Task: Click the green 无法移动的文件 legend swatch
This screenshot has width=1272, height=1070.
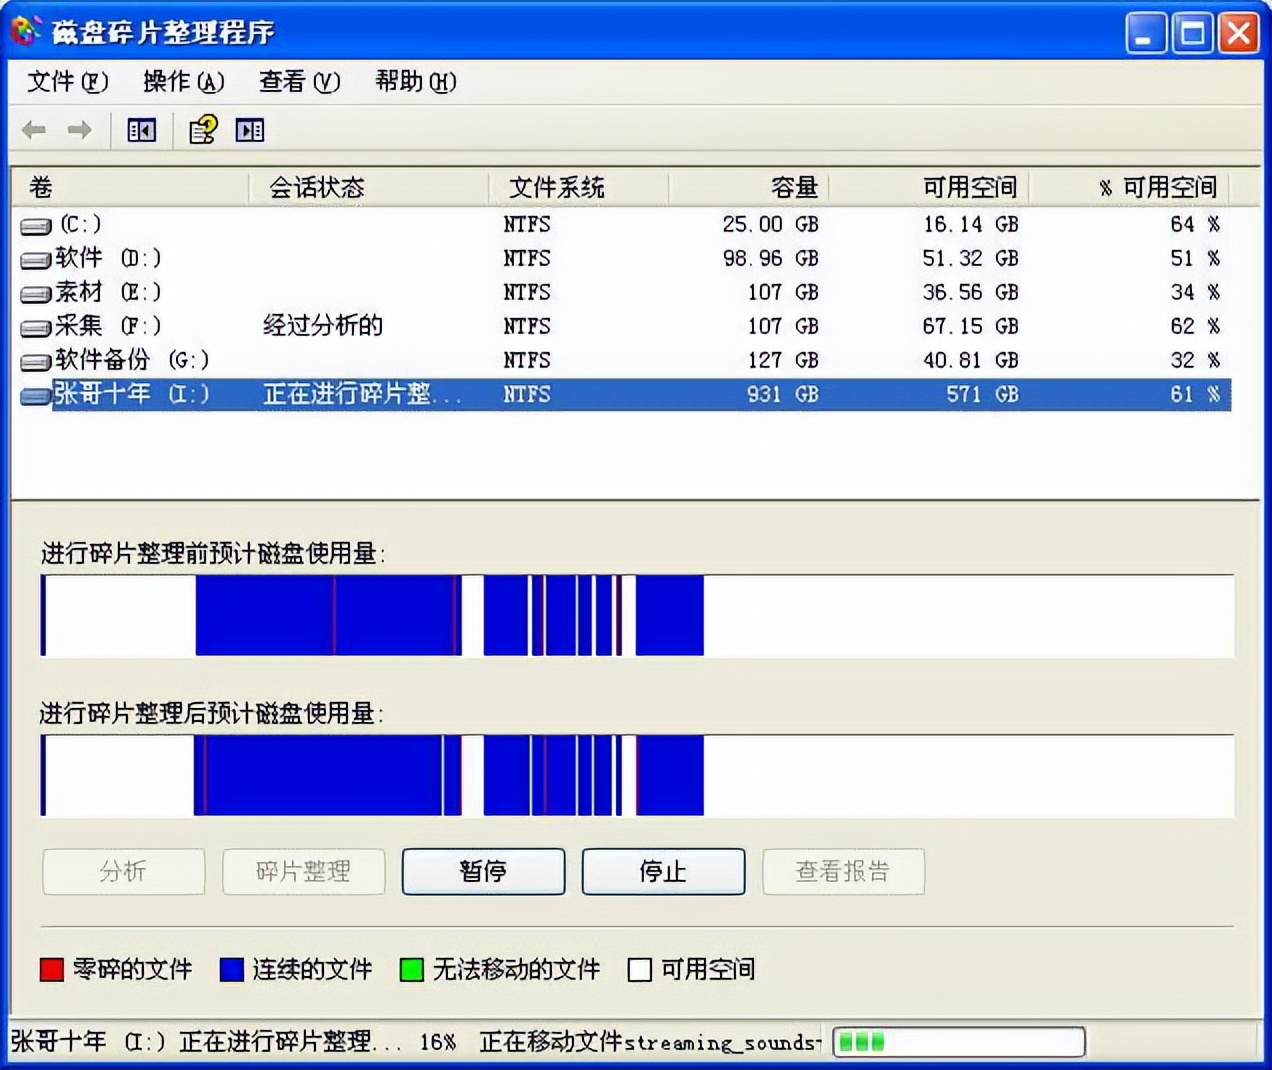Action: pyautogui.click(x=411, y=969)
